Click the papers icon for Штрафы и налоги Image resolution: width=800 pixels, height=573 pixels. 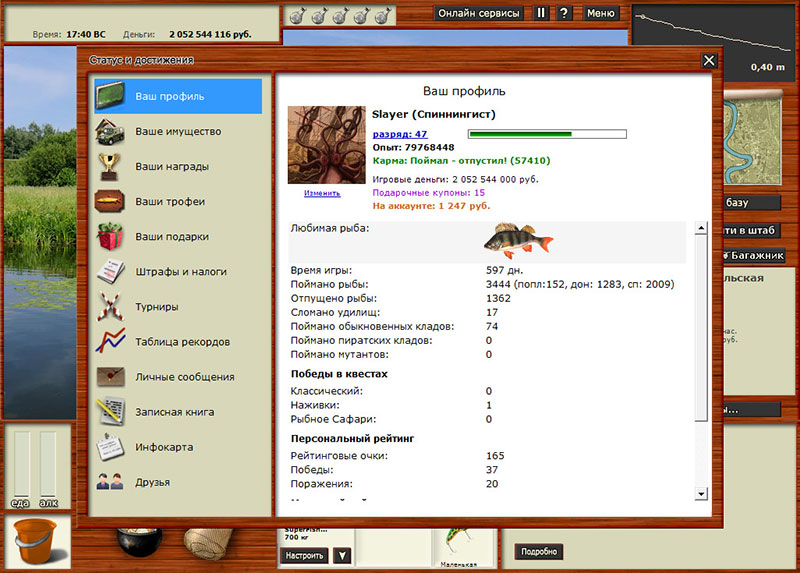tap(110, 271)
